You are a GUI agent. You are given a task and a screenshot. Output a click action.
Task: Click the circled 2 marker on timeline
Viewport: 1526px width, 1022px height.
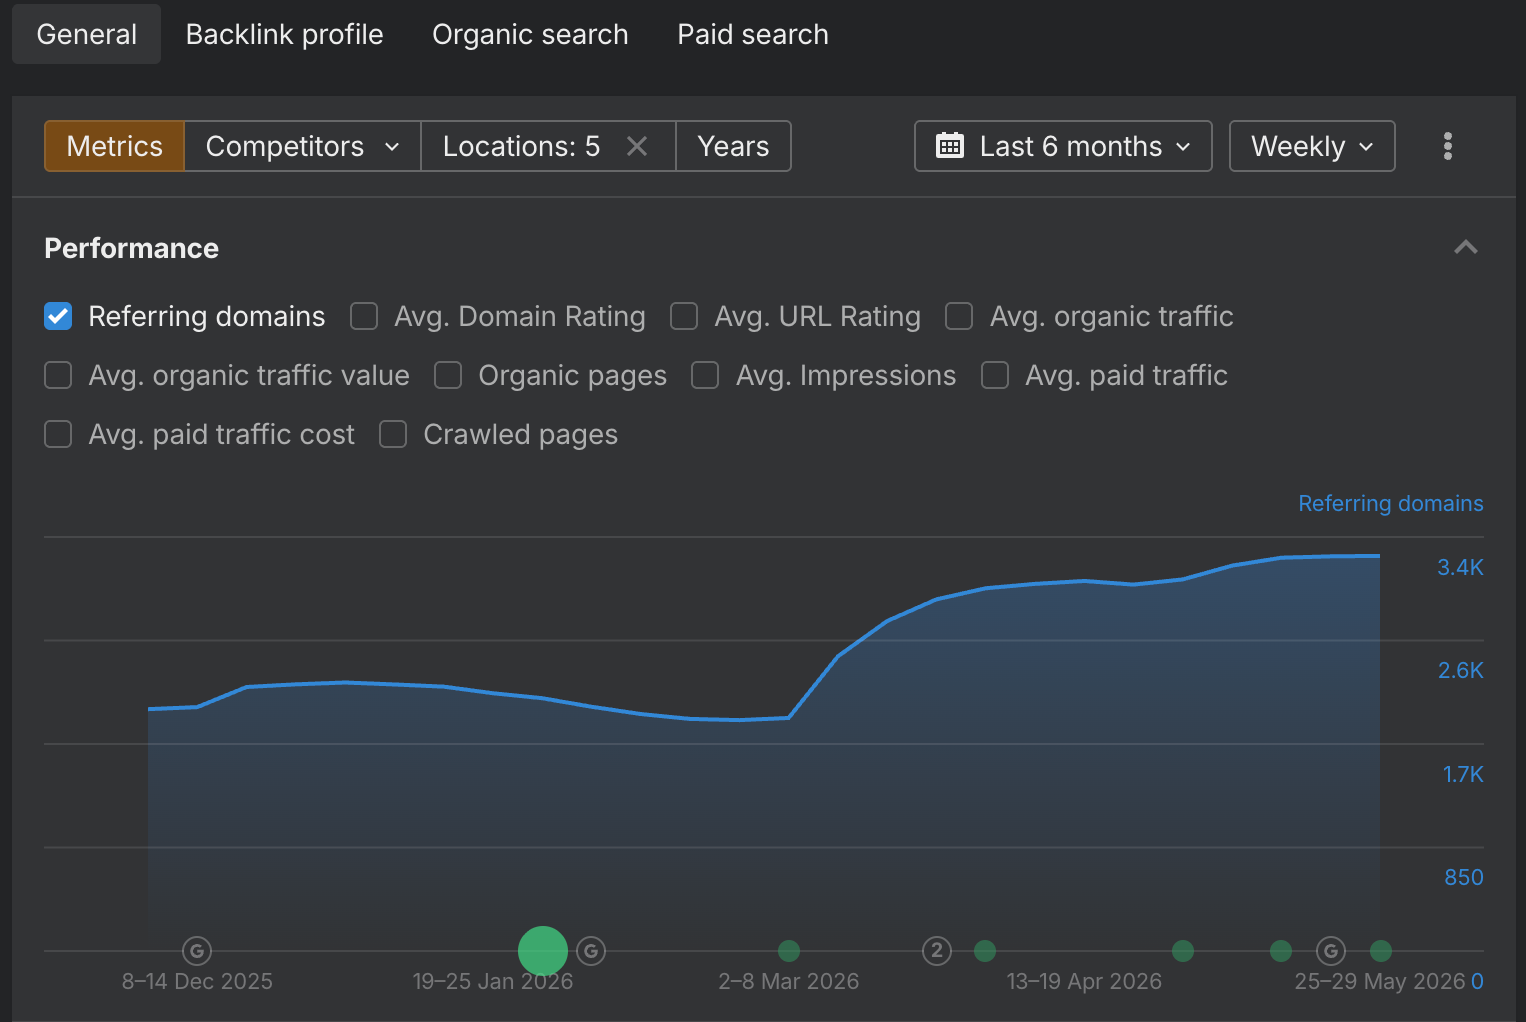click(x=937, y=951)
